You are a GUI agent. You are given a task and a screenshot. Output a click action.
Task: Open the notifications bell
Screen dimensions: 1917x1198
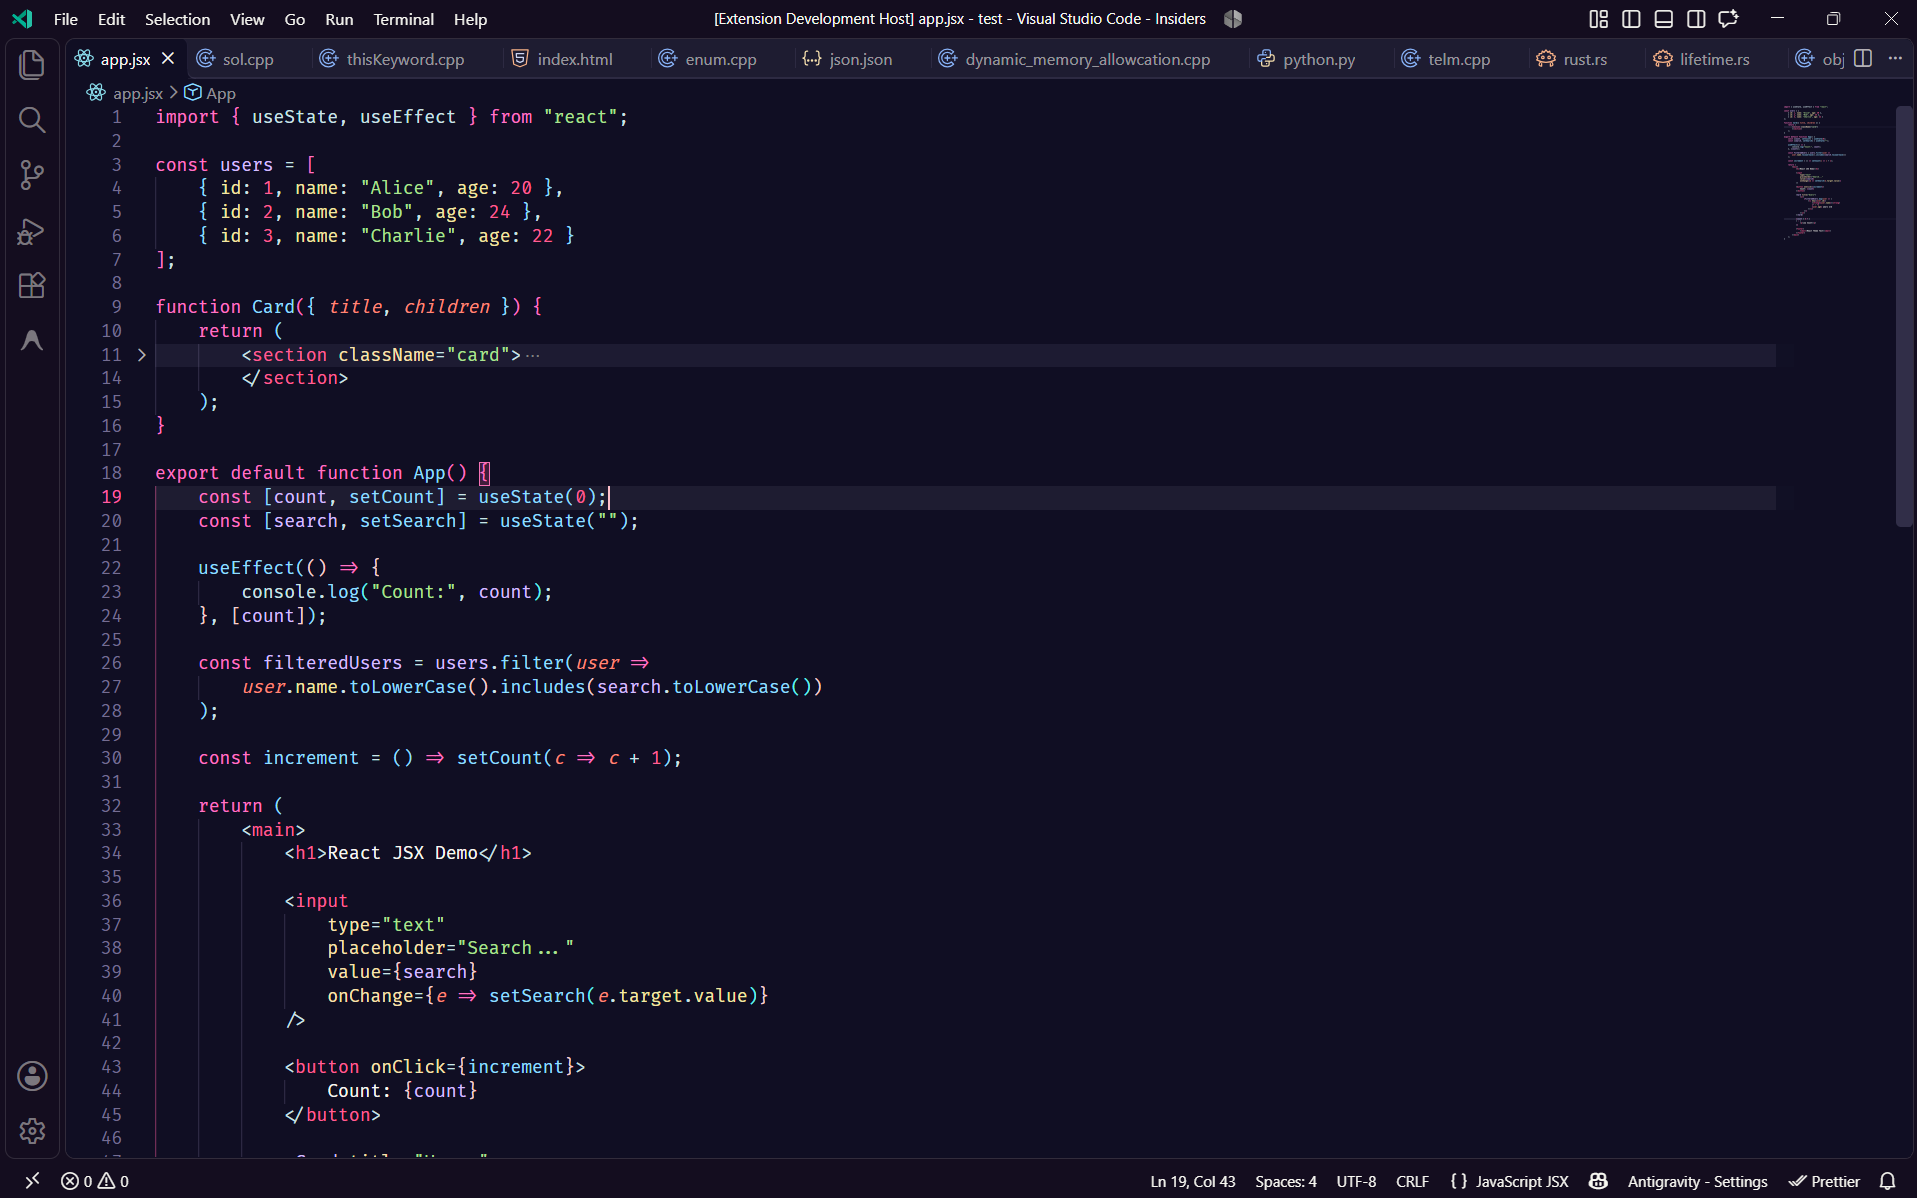1887,1181
